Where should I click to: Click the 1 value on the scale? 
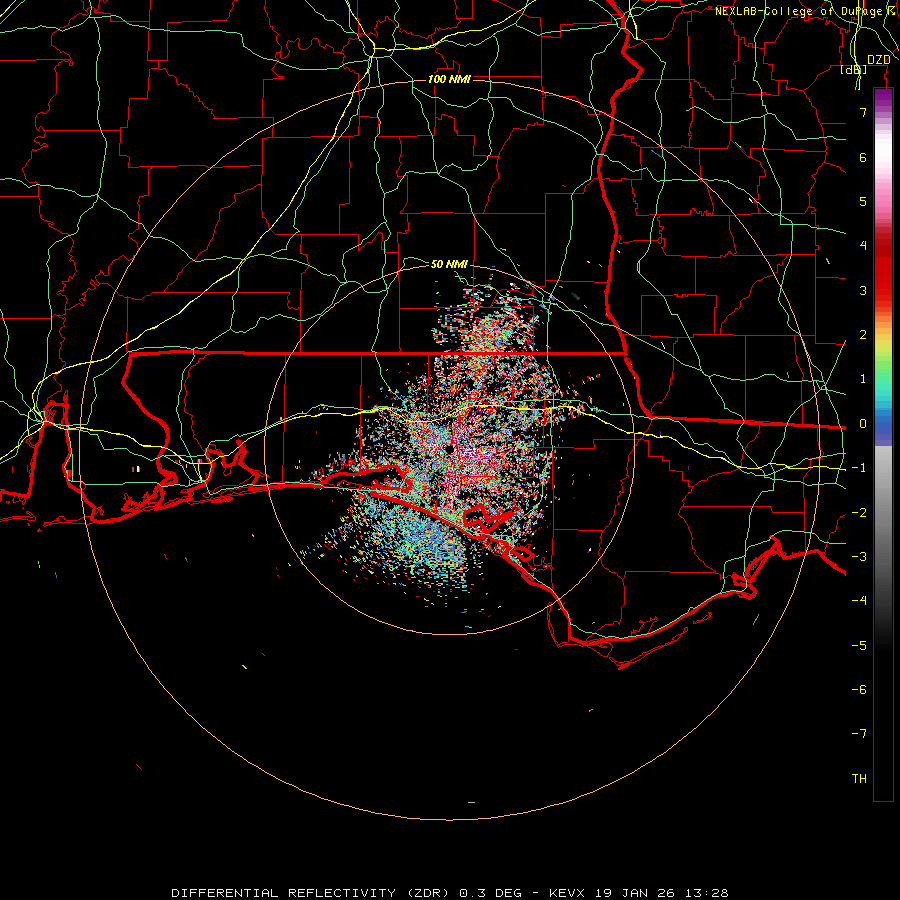pos(863,379)
